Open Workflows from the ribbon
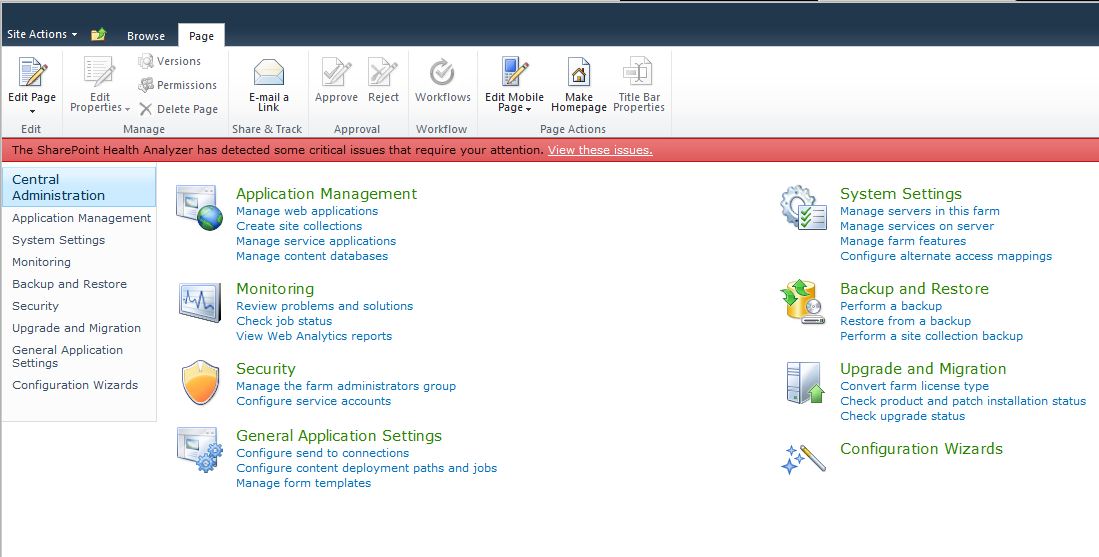 442,81
